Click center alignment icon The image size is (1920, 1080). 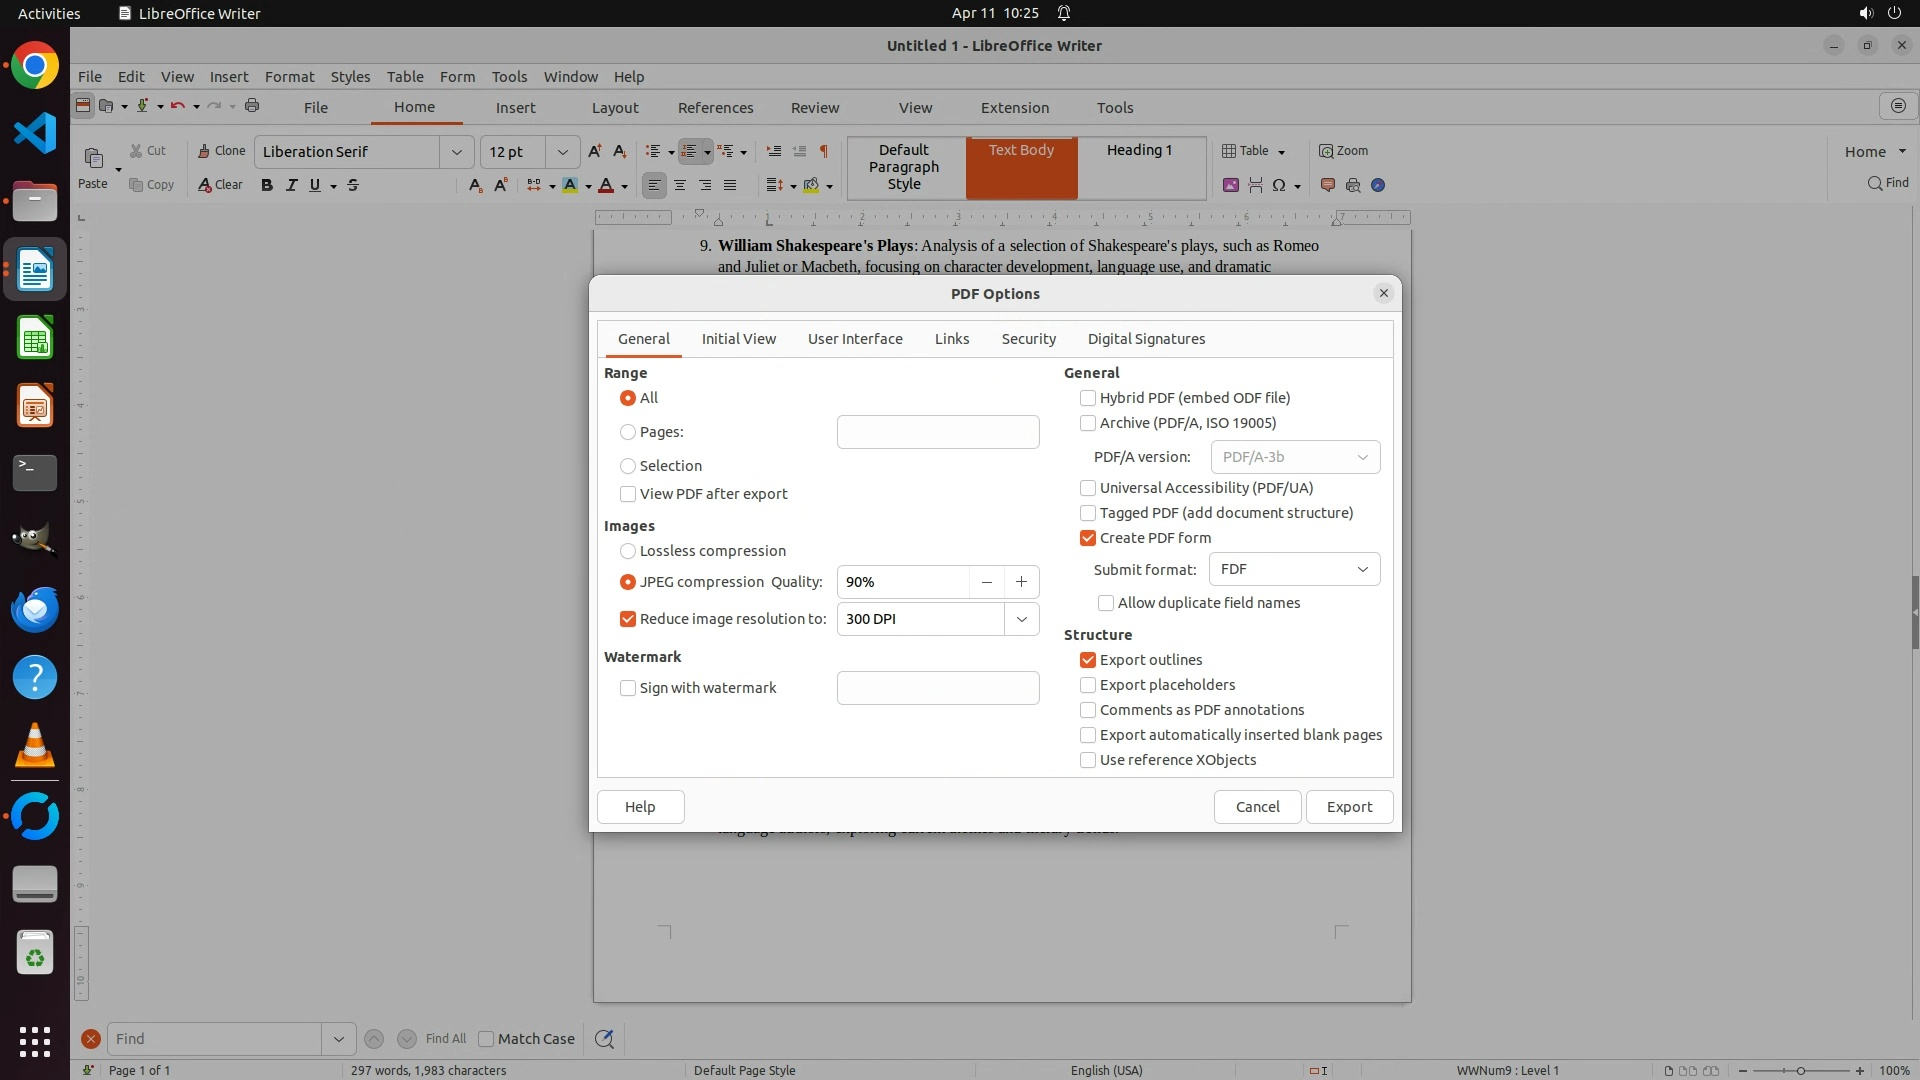(x=680, y=185)
